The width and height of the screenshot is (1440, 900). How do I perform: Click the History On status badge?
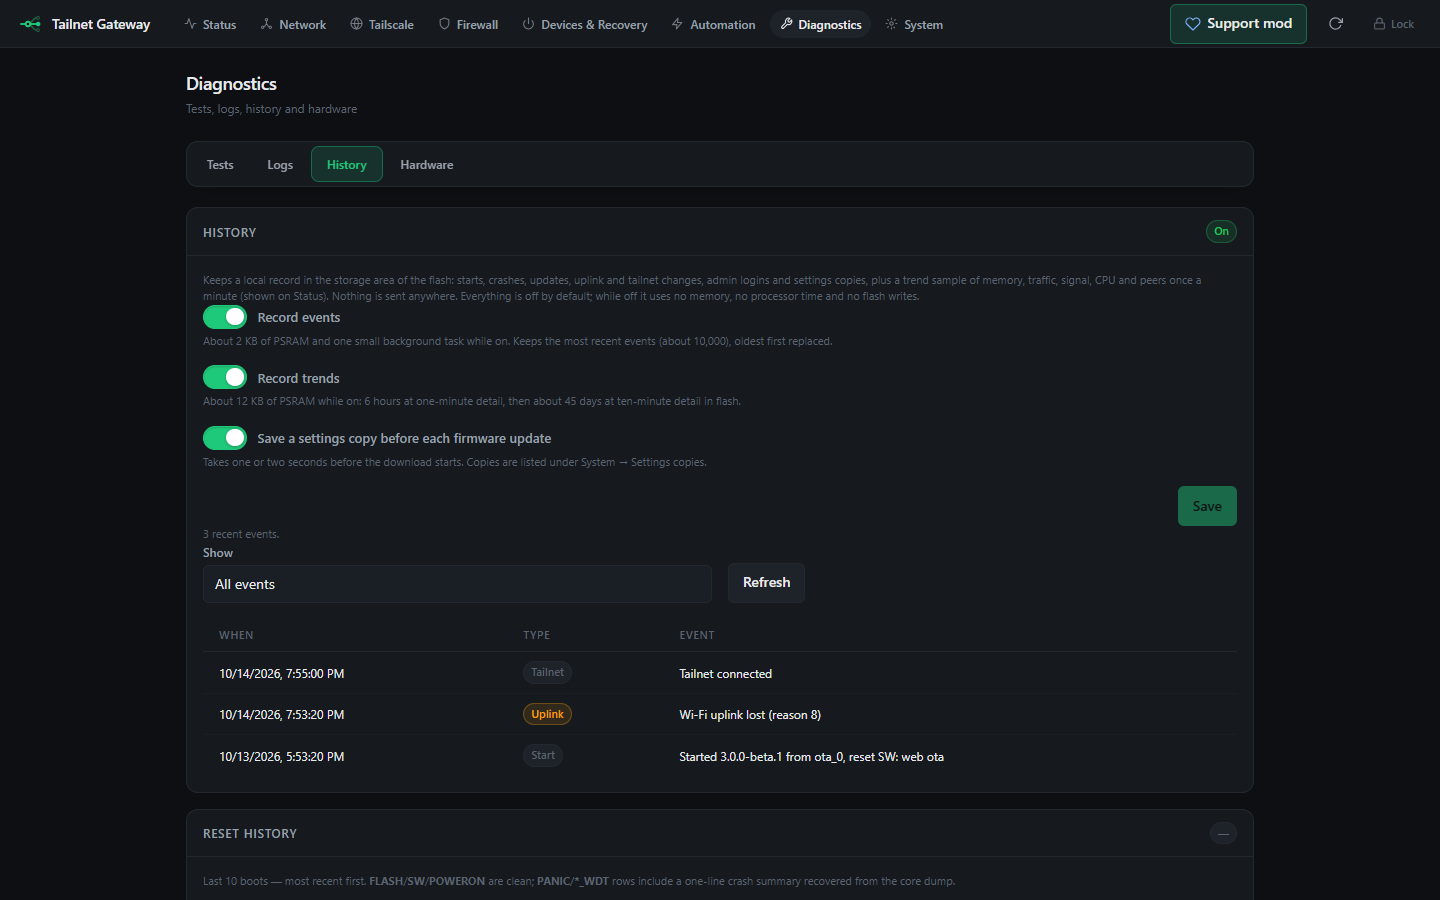pyautogui.click(x=1221, y=231)
